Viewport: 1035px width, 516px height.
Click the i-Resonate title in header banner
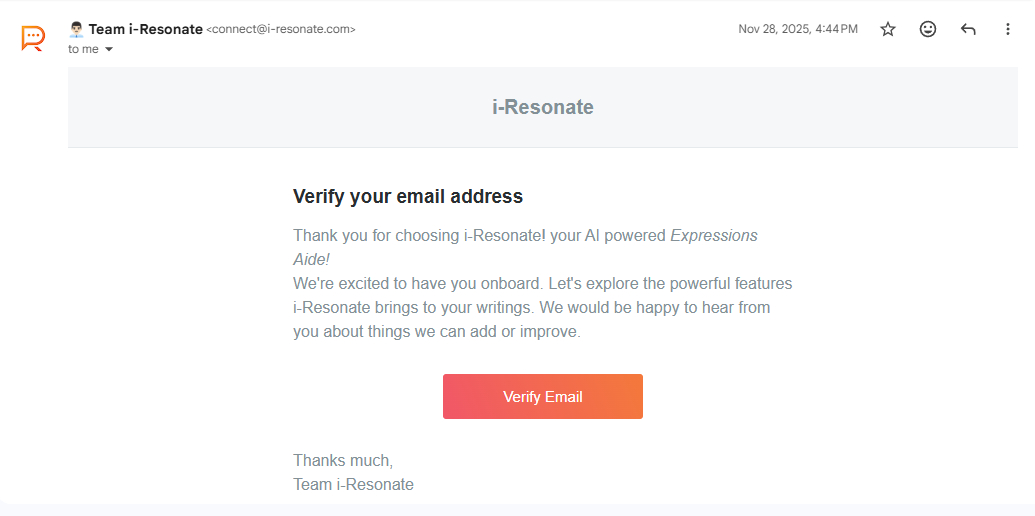pos(542,107)
